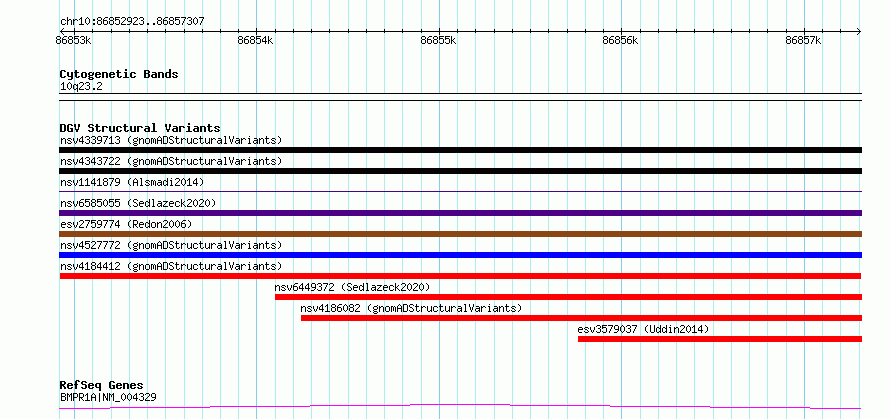This screenshot has width=890, height=419.
Task: Click the RefSeq Genes track heading
Action: [101, 386]
